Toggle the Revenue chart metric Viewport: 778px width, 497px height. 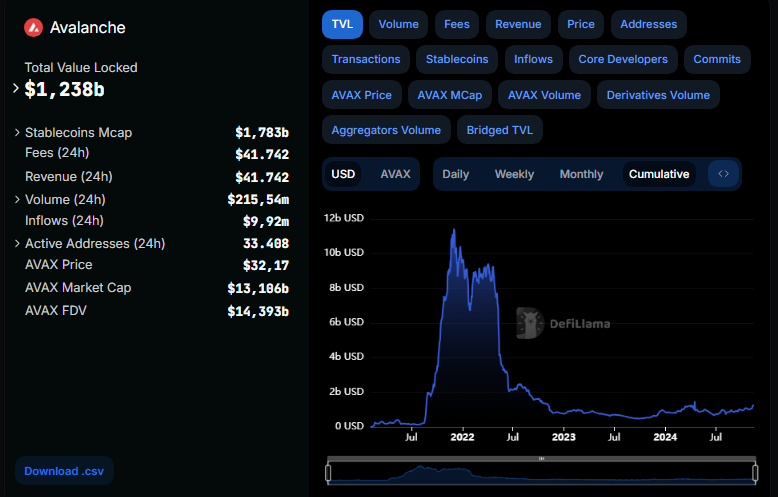518,24
